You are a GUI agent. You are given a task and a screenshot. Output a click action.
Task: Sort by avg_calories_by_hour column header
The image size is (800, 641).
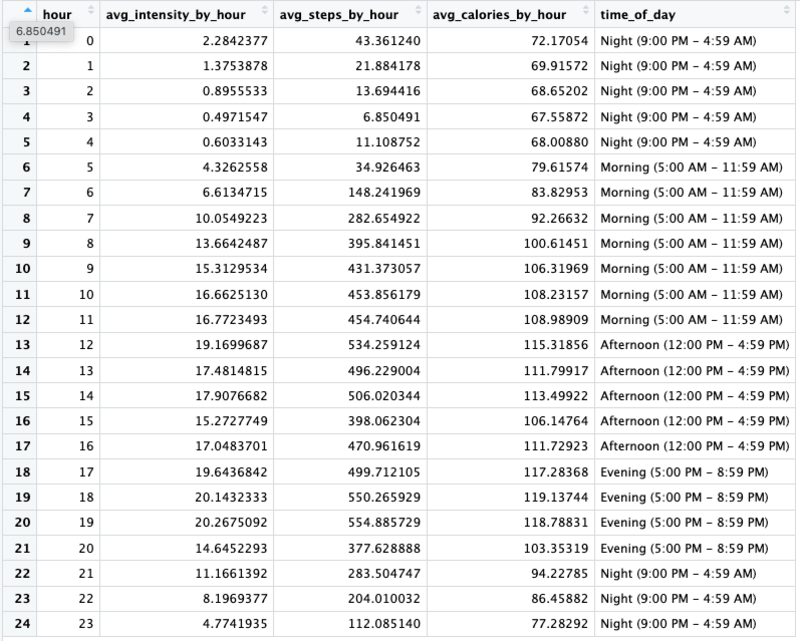(511, 14)
